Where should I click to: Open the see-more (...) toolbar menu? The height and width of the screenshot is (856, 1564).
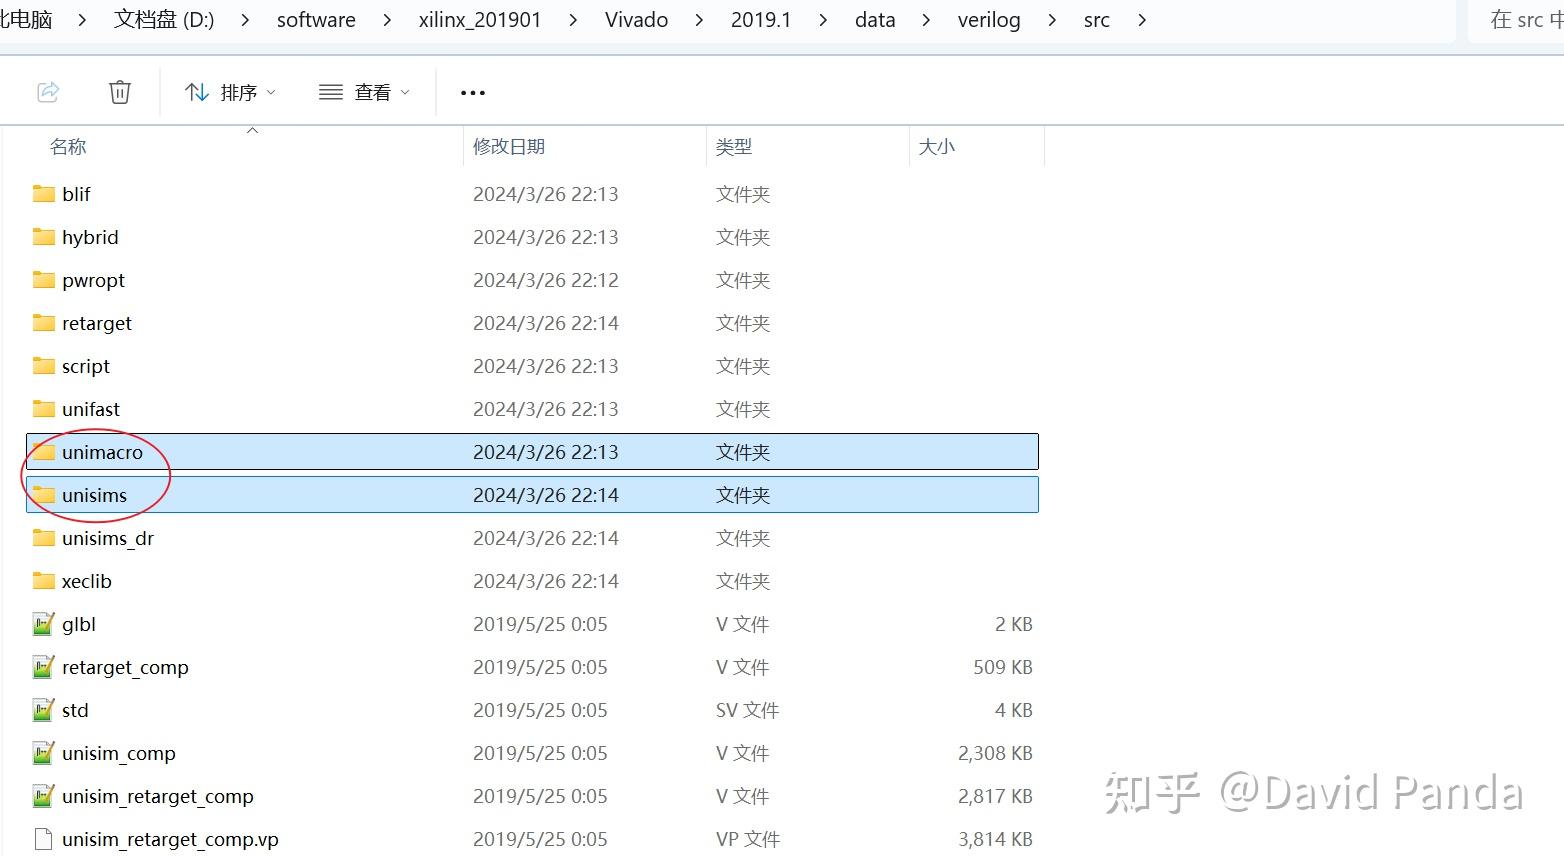[471, 92]
